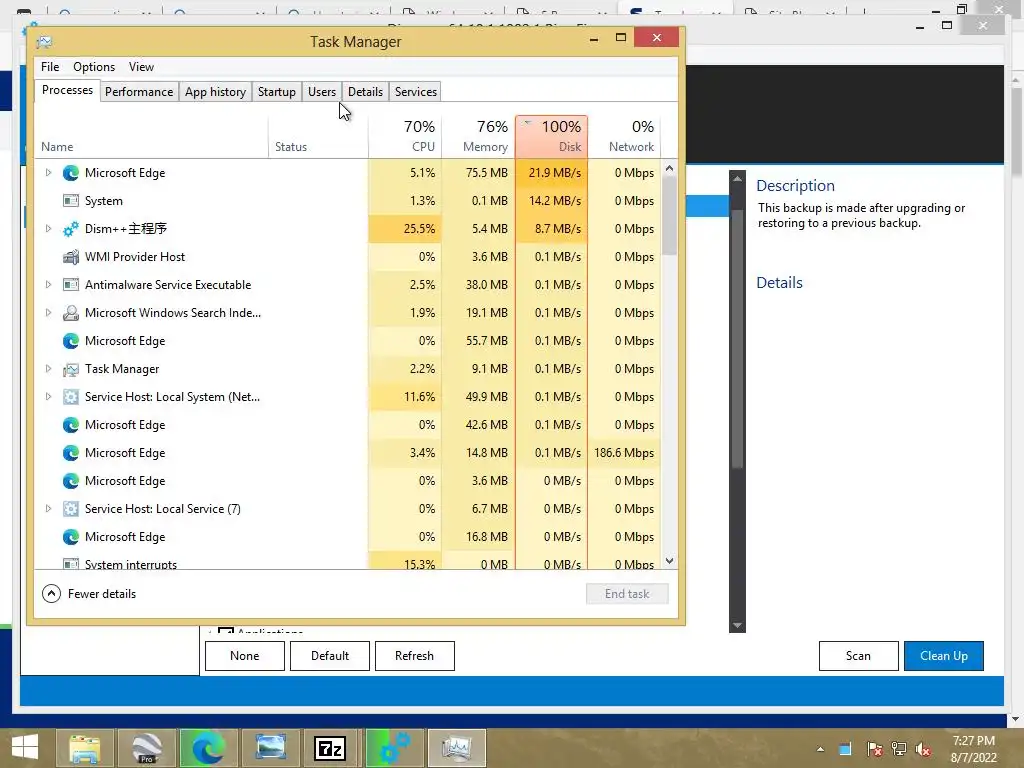Select the System interrupts process row

[347, 562]
